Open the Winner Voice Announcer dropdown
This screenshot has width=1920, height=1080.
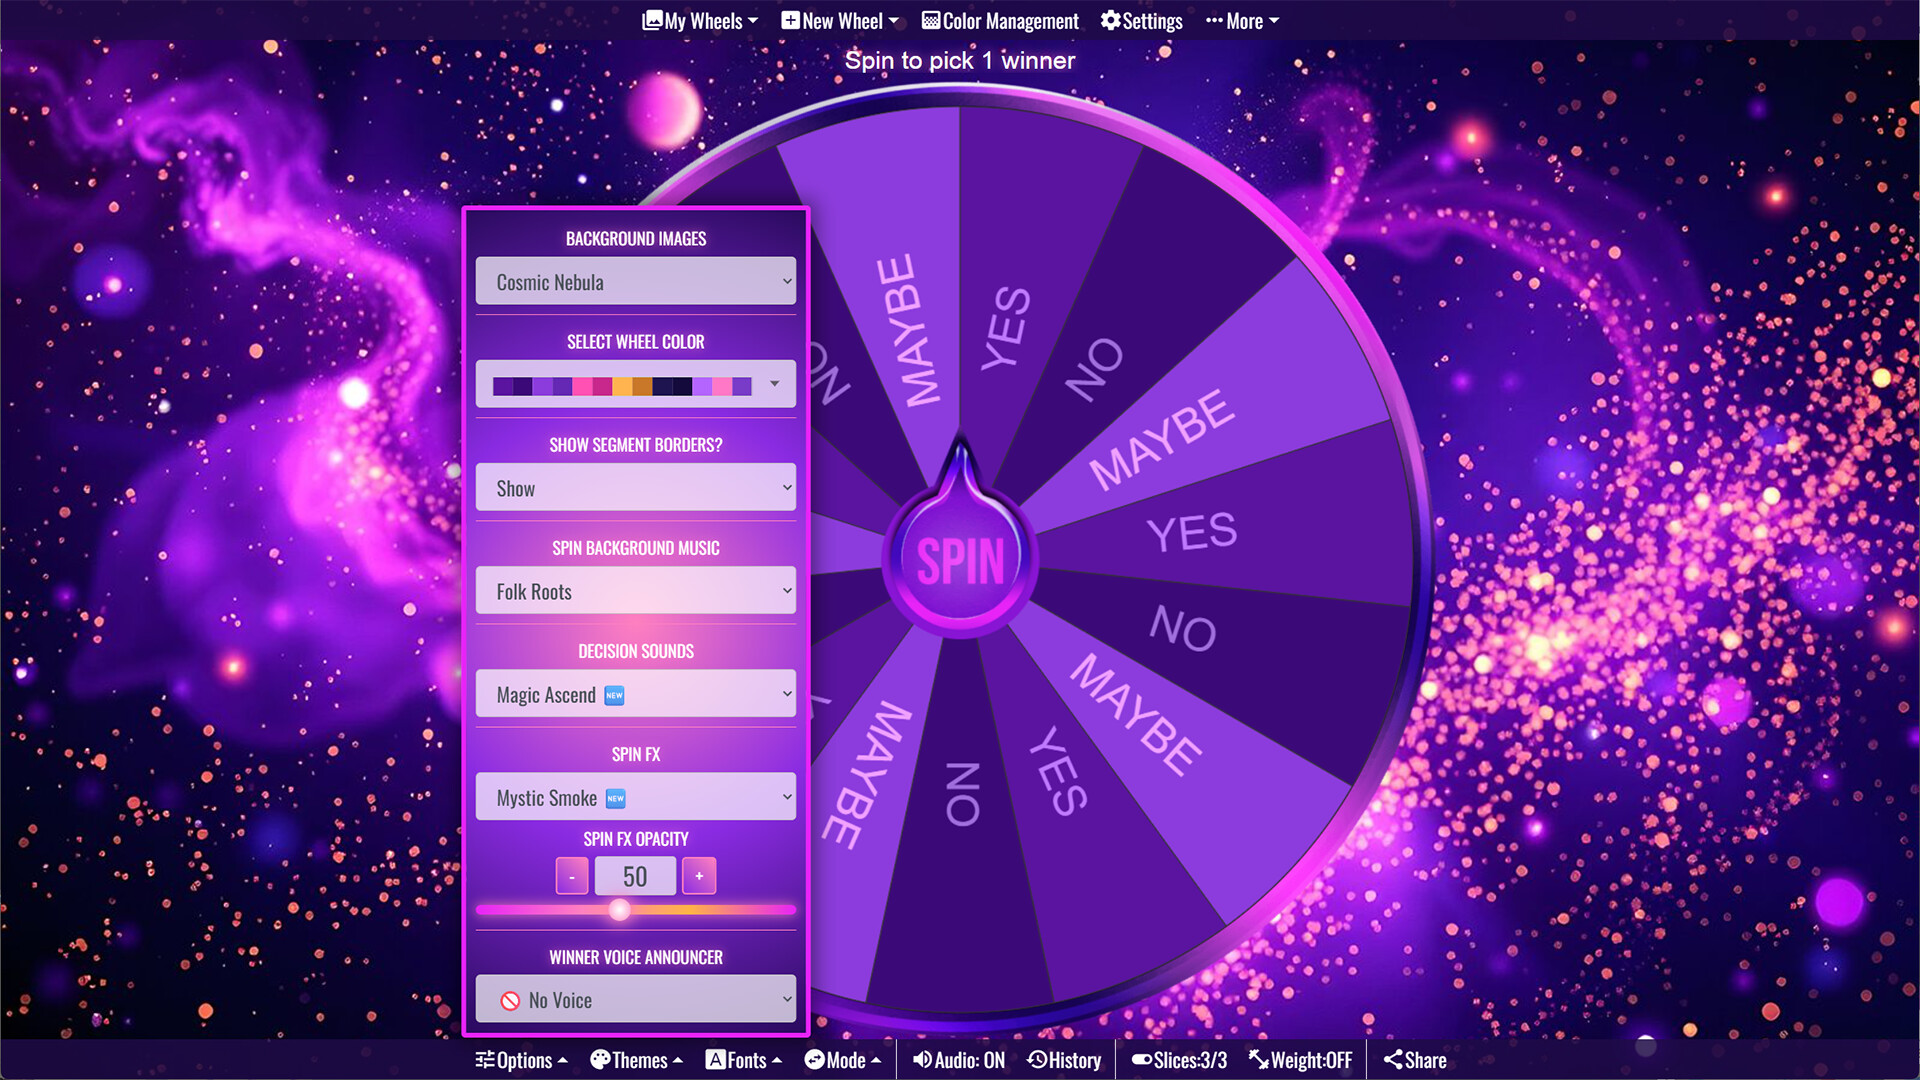pyautogui.click(x=635, y=999)
